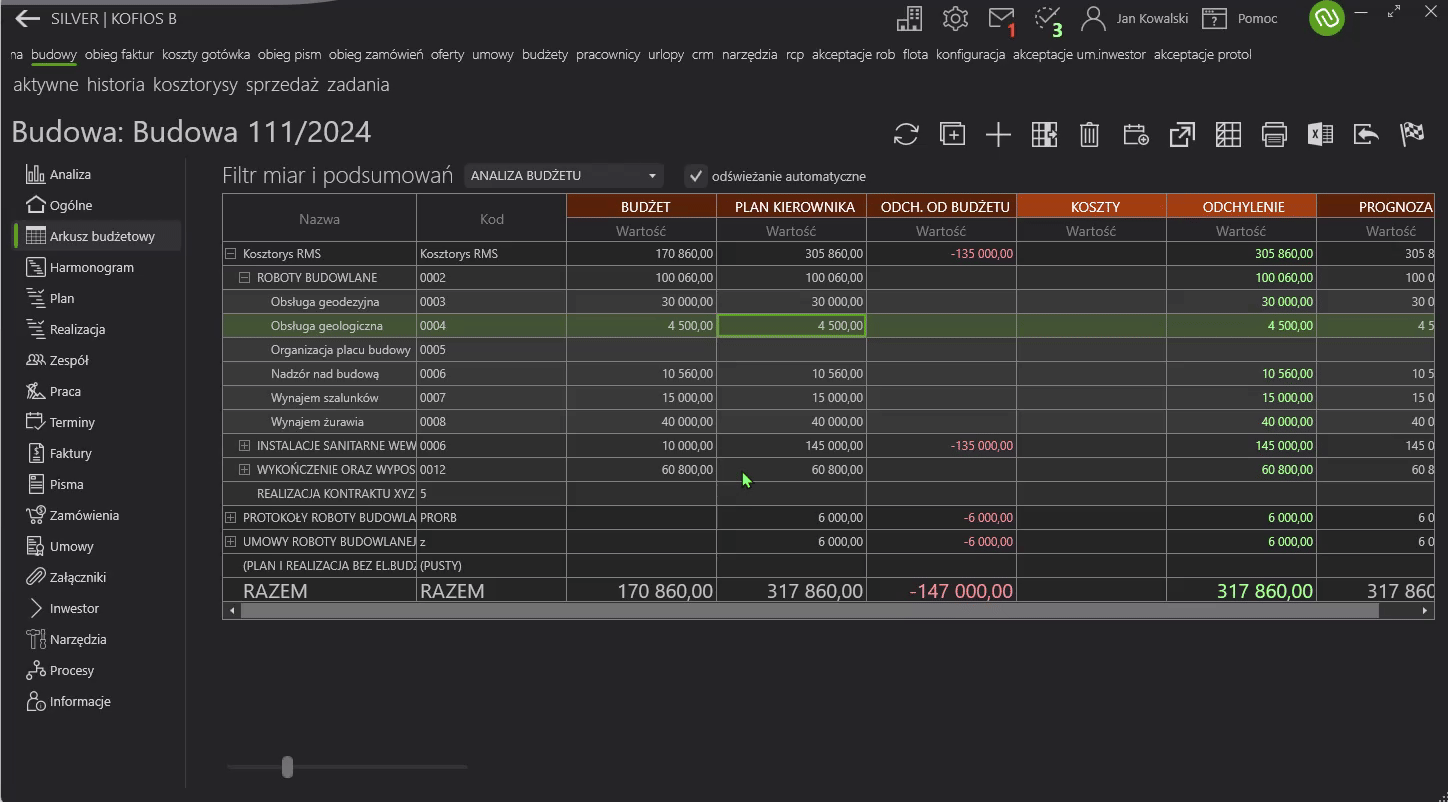Collapse the ROBOTY BUDOWLANE tree node
1448x802 pixels.
244,278
